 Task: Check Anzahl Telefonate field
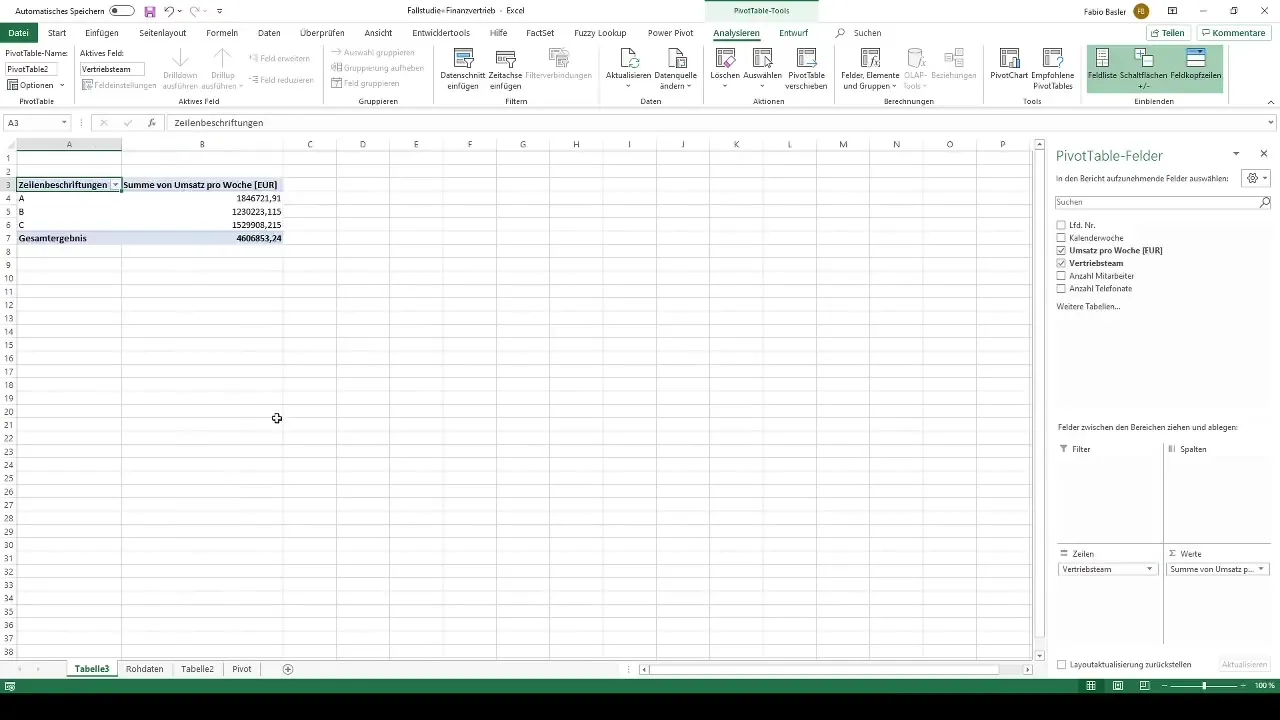pyautogui.click(x=1061, y=288)
